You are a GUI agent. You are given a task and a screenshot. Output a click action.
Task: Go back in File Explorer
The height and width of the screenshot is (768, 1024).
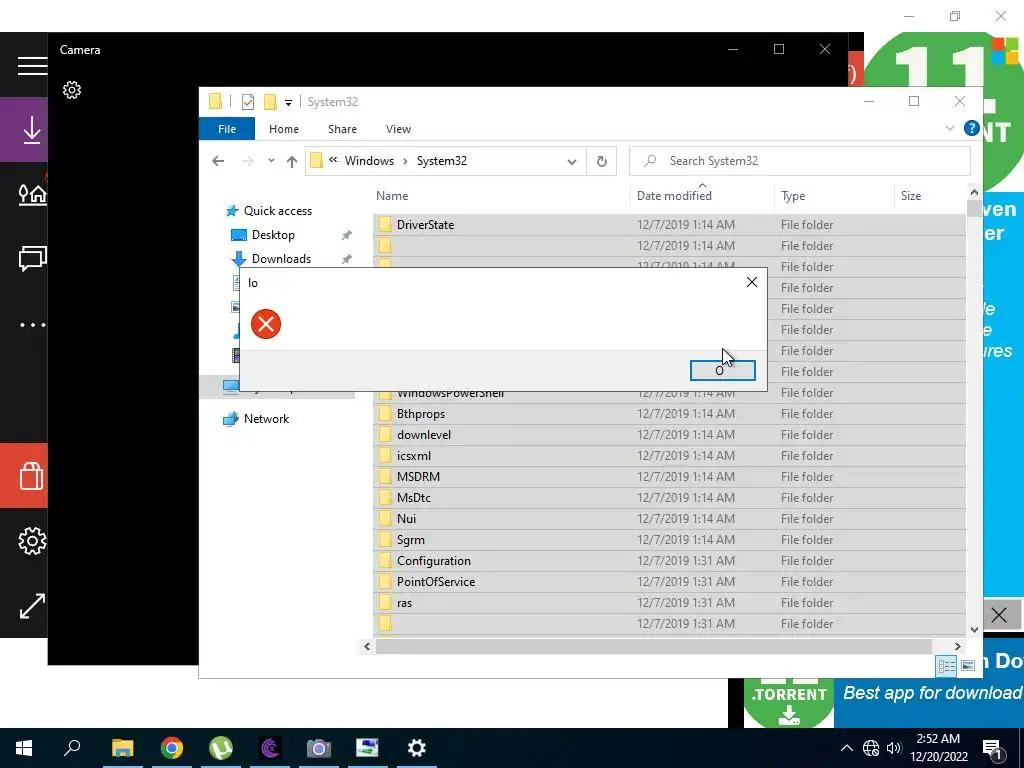pyautogui.click(x=218, y=161)
